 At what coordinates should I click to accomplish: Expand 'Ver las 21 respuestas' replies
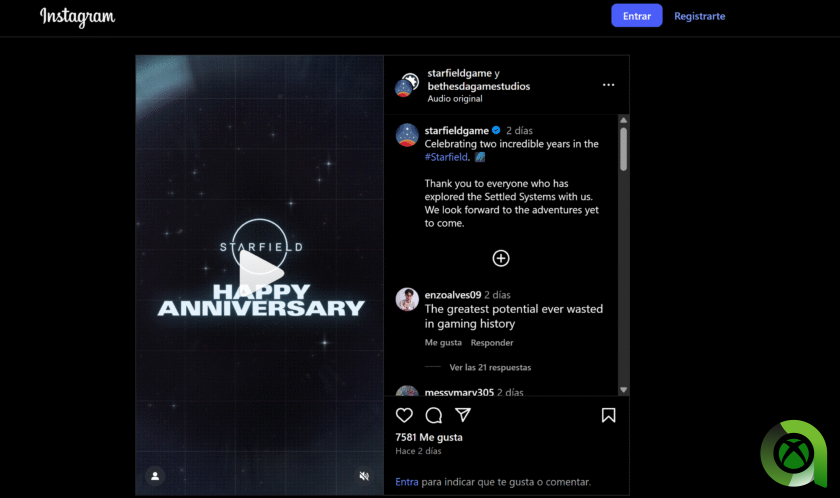tap(490, 367)
